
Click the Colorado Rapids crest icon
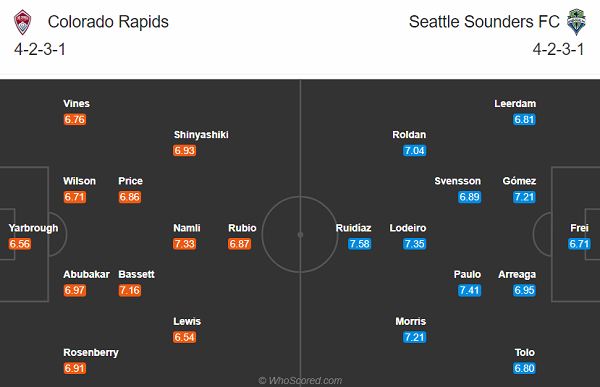pos(23,22)
